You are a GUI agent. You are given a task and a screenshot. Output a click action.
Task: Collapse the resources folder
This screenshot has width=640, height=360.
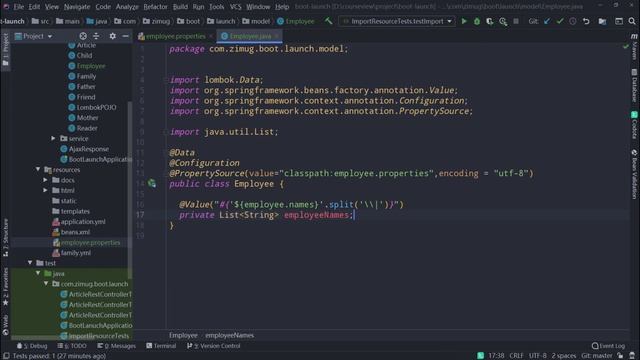(x=38, y=169)
